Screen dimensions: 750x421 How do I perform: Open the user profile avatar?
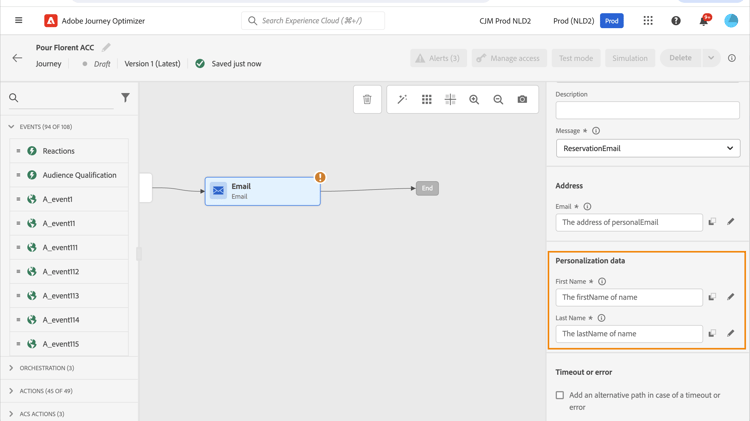(x=731, y=21)
